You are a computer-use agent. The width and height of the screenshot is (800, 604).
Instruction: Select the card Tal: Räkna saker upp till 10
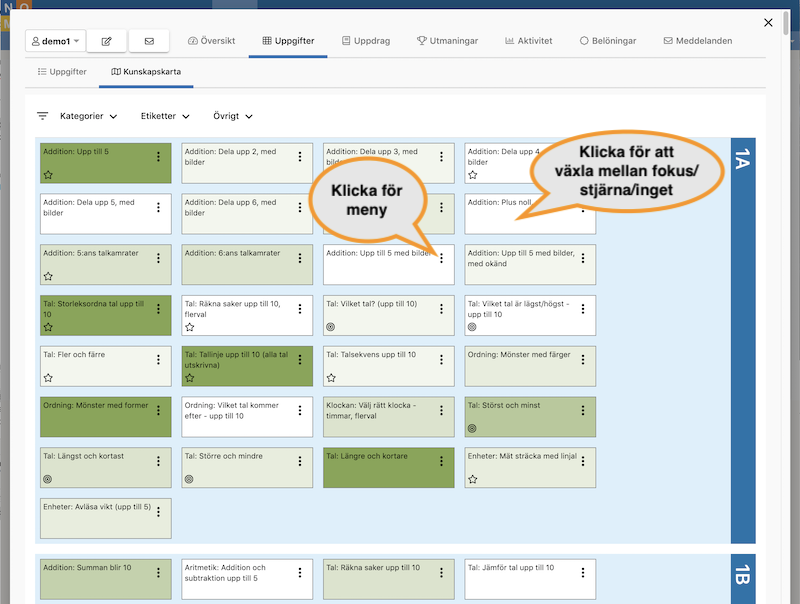tap(388, 580)
